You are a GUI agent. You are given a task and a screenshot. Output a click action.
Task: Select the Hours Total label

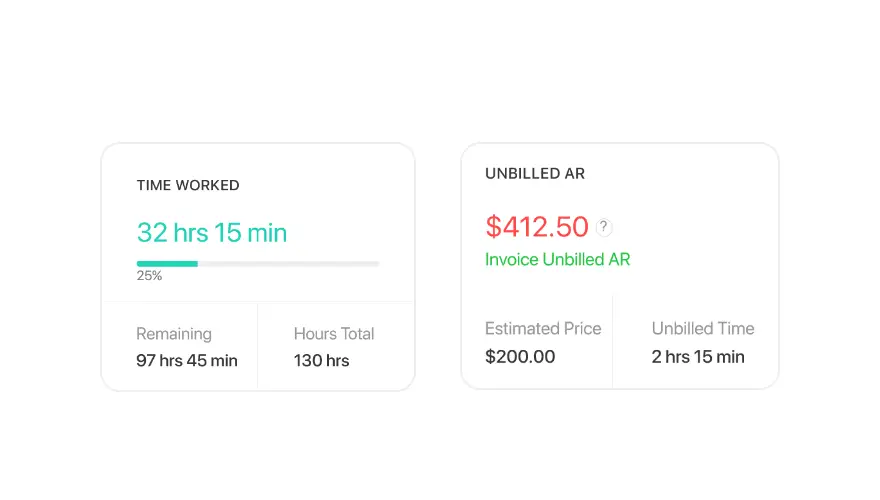tap(334, 334)
